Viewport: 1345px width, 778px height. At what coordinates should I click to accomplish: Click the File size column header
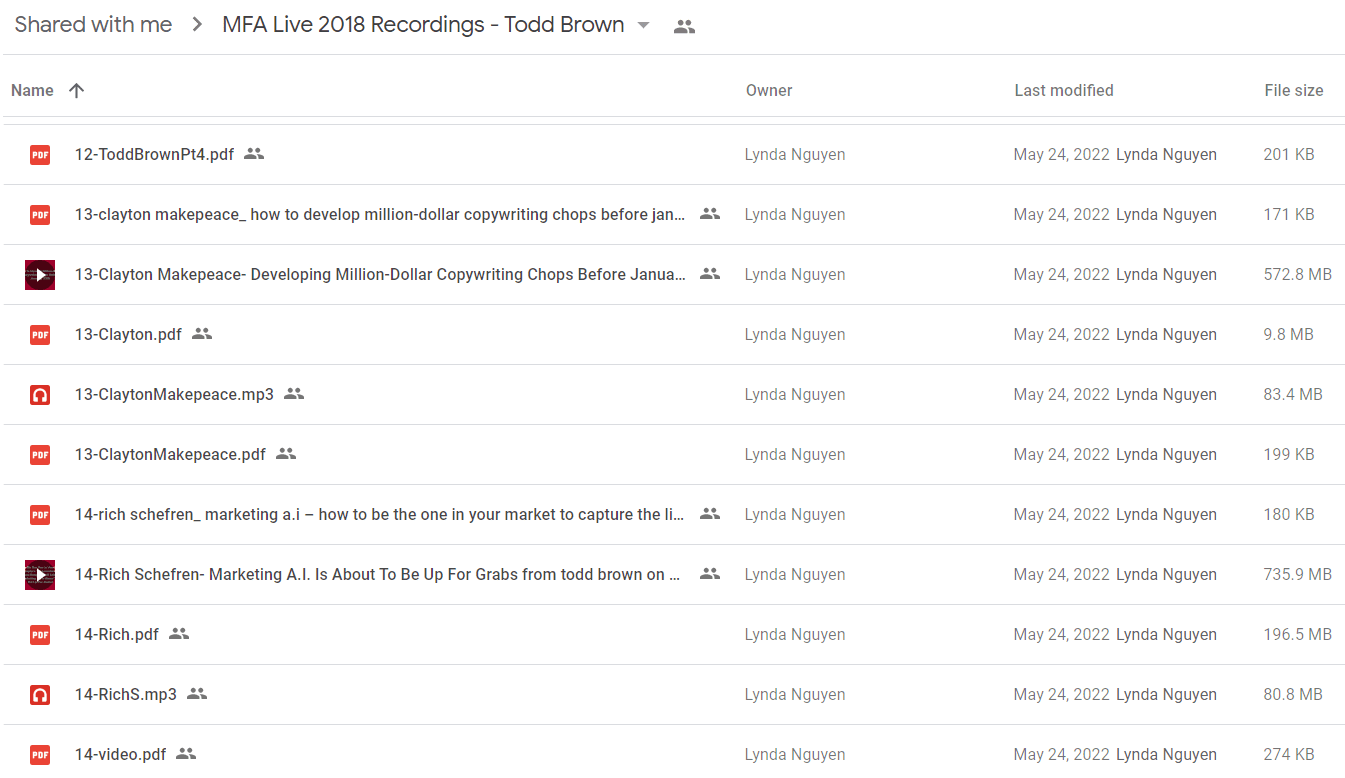(1294, 90)
